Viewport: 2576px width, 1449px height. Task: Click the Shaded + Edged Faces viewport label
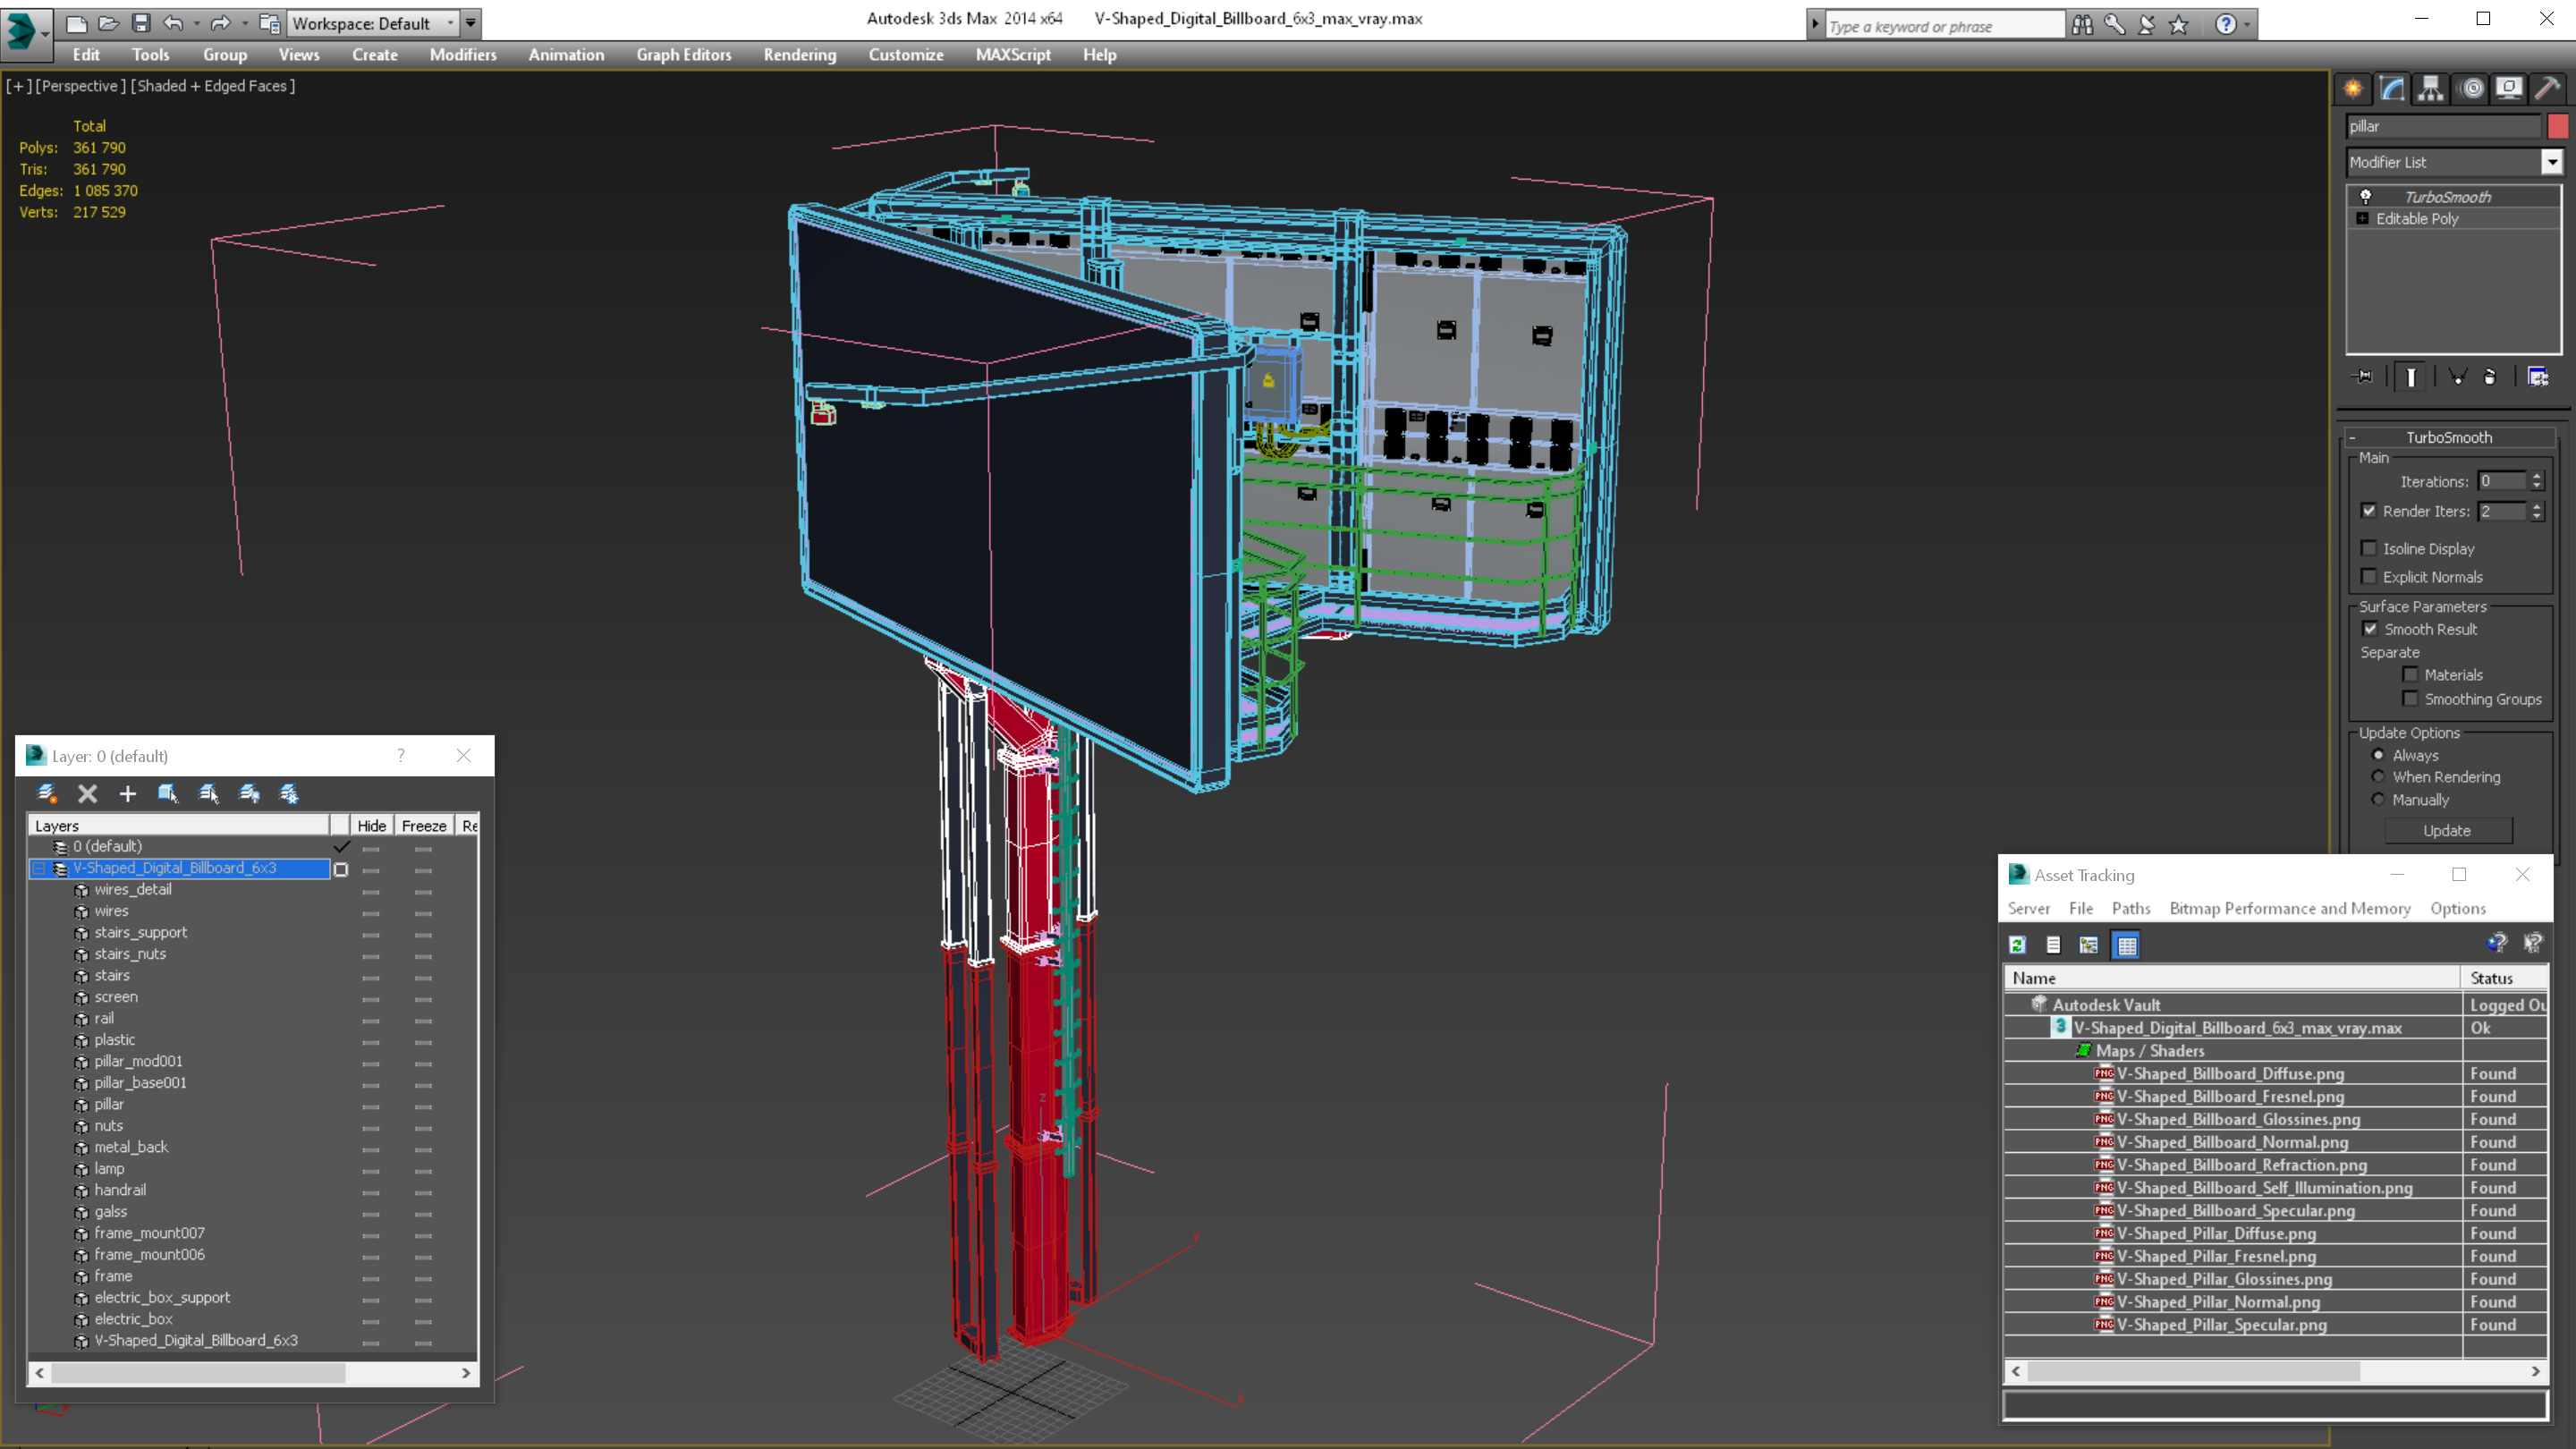pos(213,86)
